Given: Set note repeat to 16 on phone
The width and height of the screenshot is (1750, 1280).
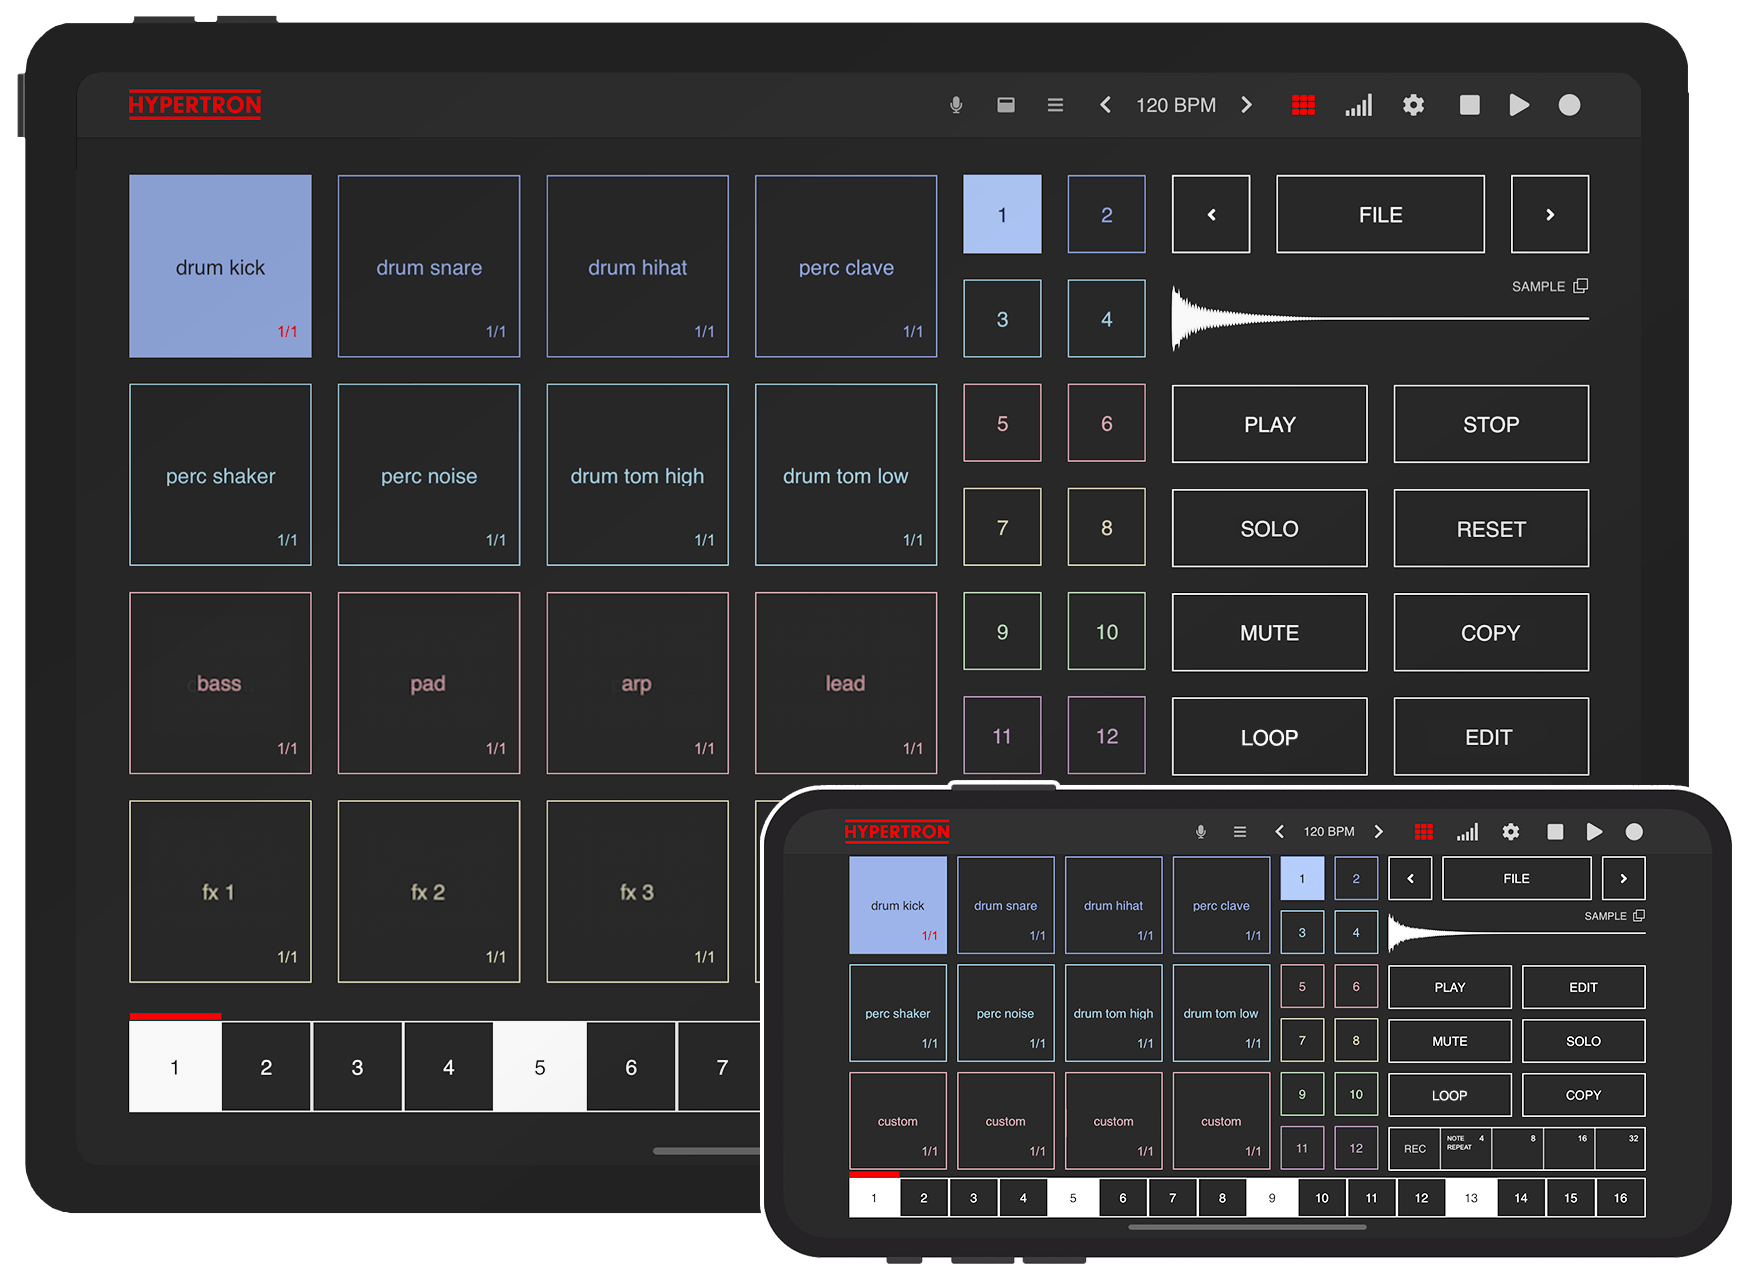Looking at the screenshot, I should [x=1569, y=1149].
